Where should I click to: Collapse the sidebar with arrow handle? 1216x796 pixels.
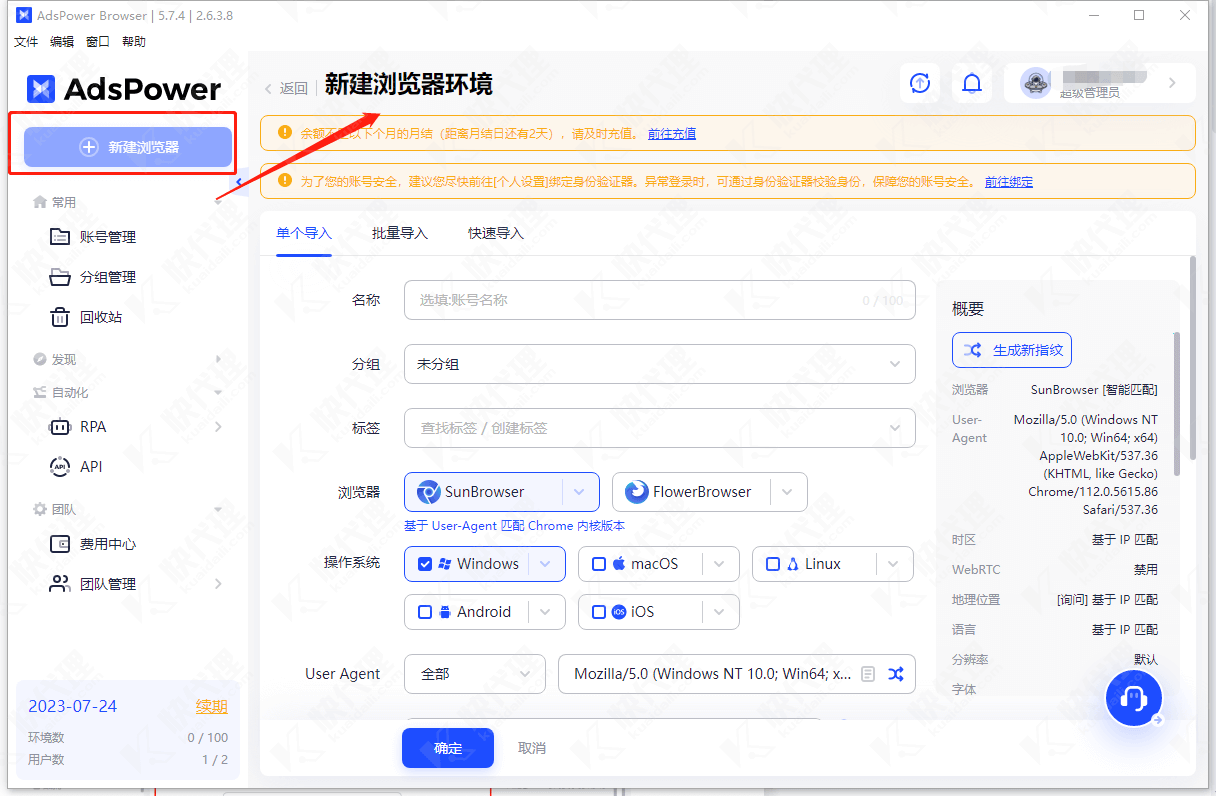(x=240, y=182)
